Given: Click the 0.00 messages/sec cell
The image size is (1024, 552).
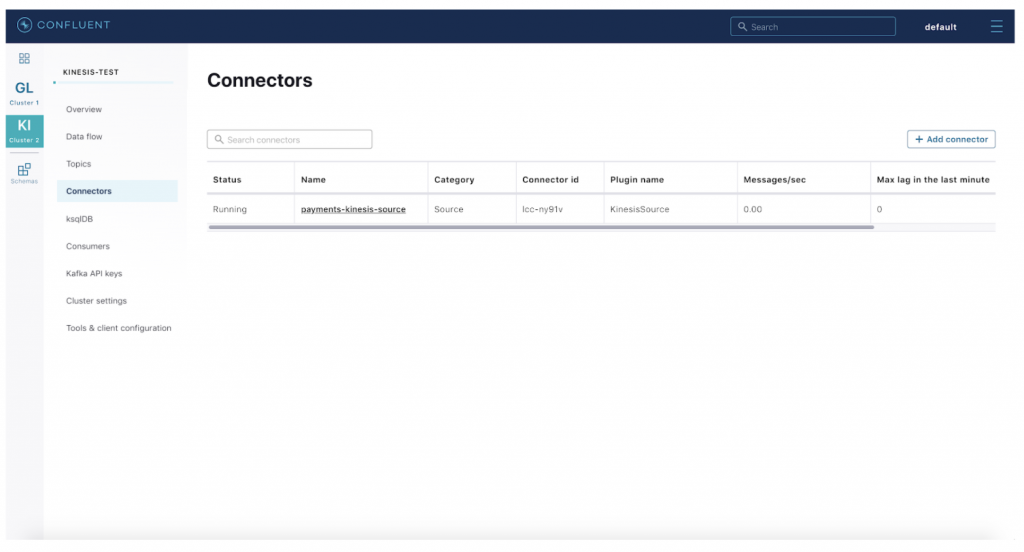Looking at the screenshot, I should [x=752, y=209].
